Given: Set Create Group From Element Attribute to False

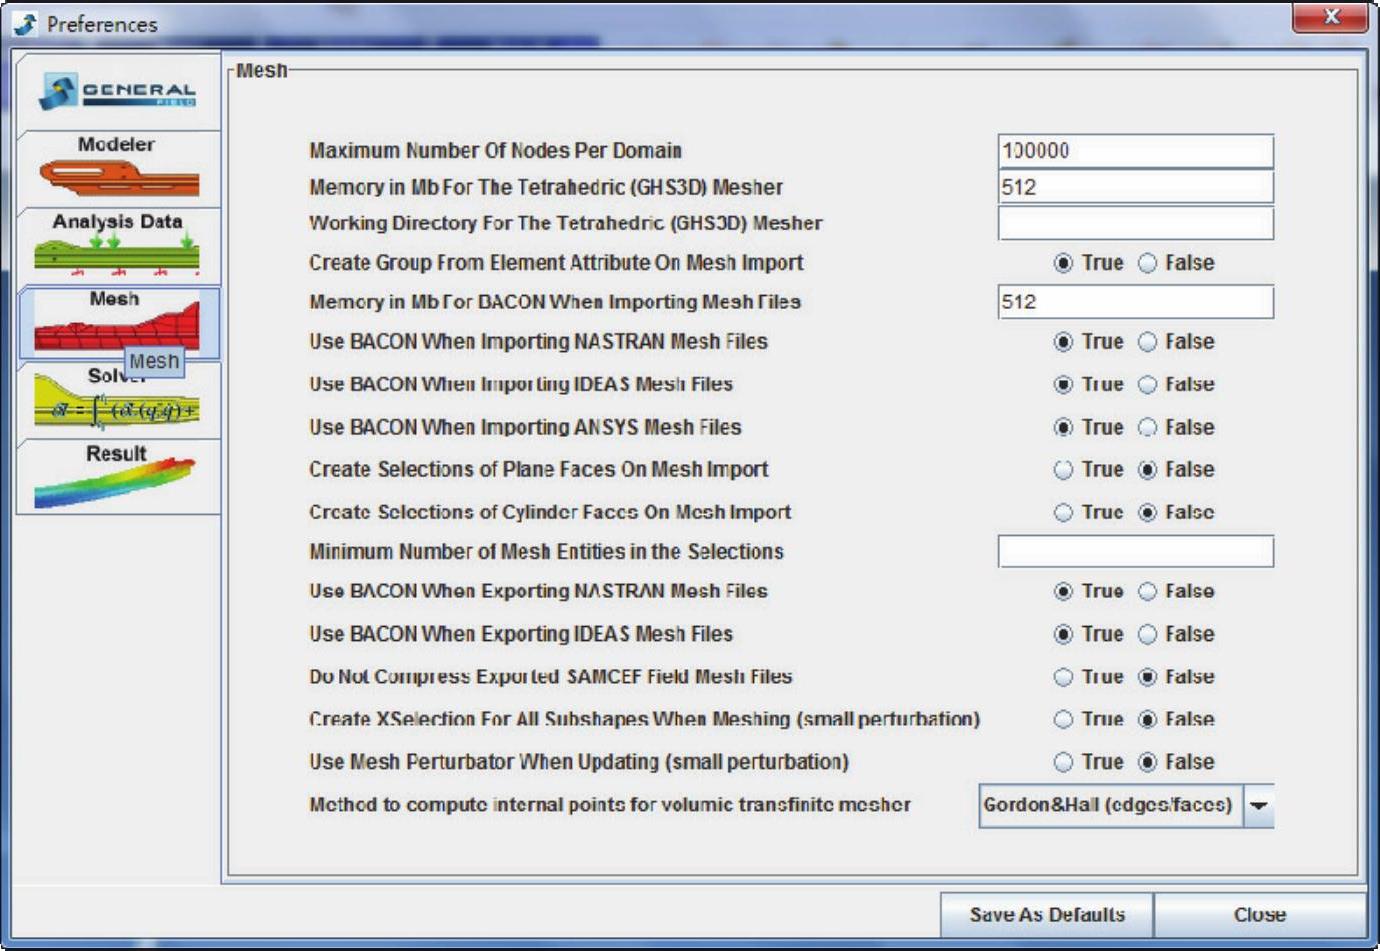Looking at the screenshot, I should pos(1148,263).
